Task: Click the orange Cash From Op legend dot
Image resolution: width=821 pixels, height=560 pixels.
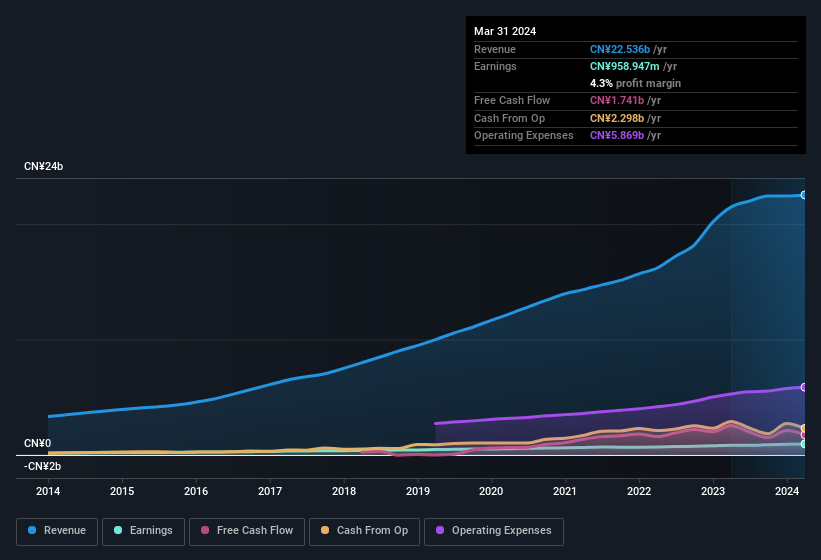Action: [325, 530]
